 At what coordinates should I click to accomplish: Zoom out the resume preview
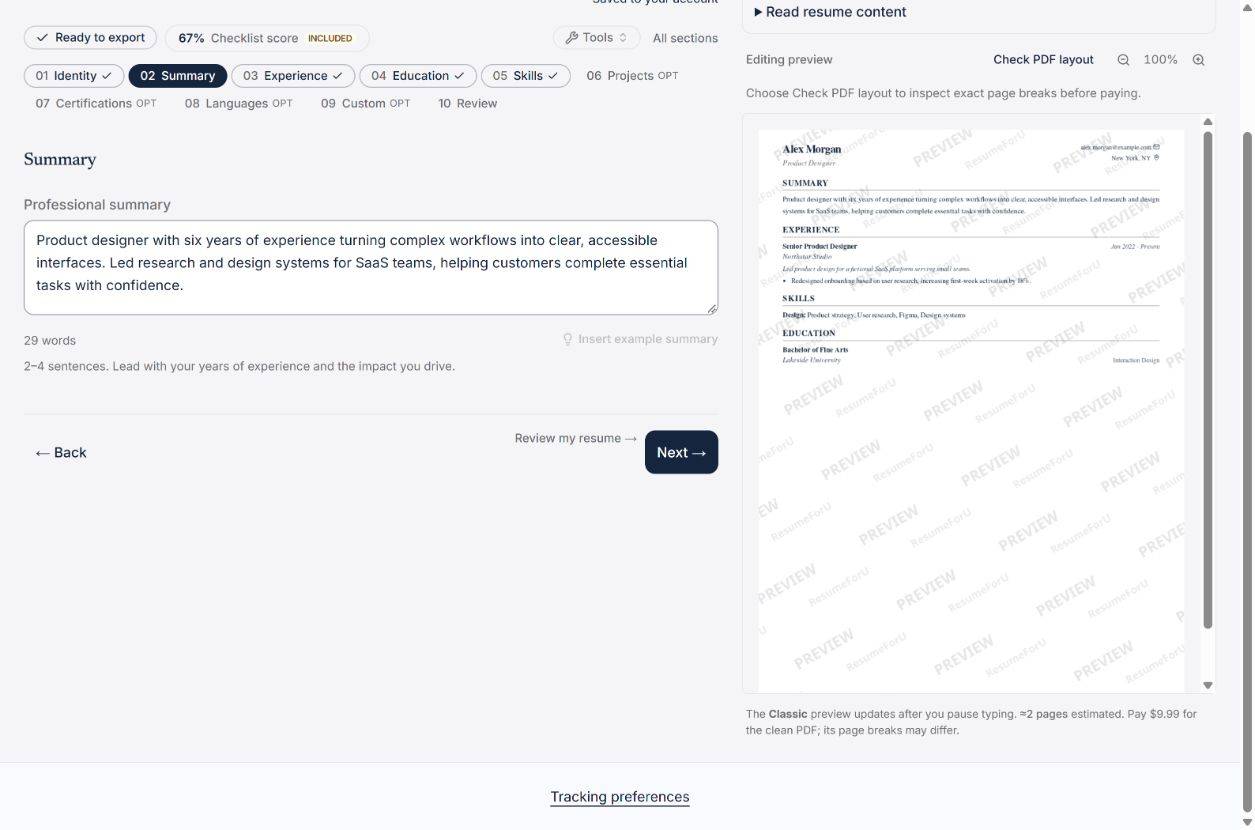tap(1123, 60)
